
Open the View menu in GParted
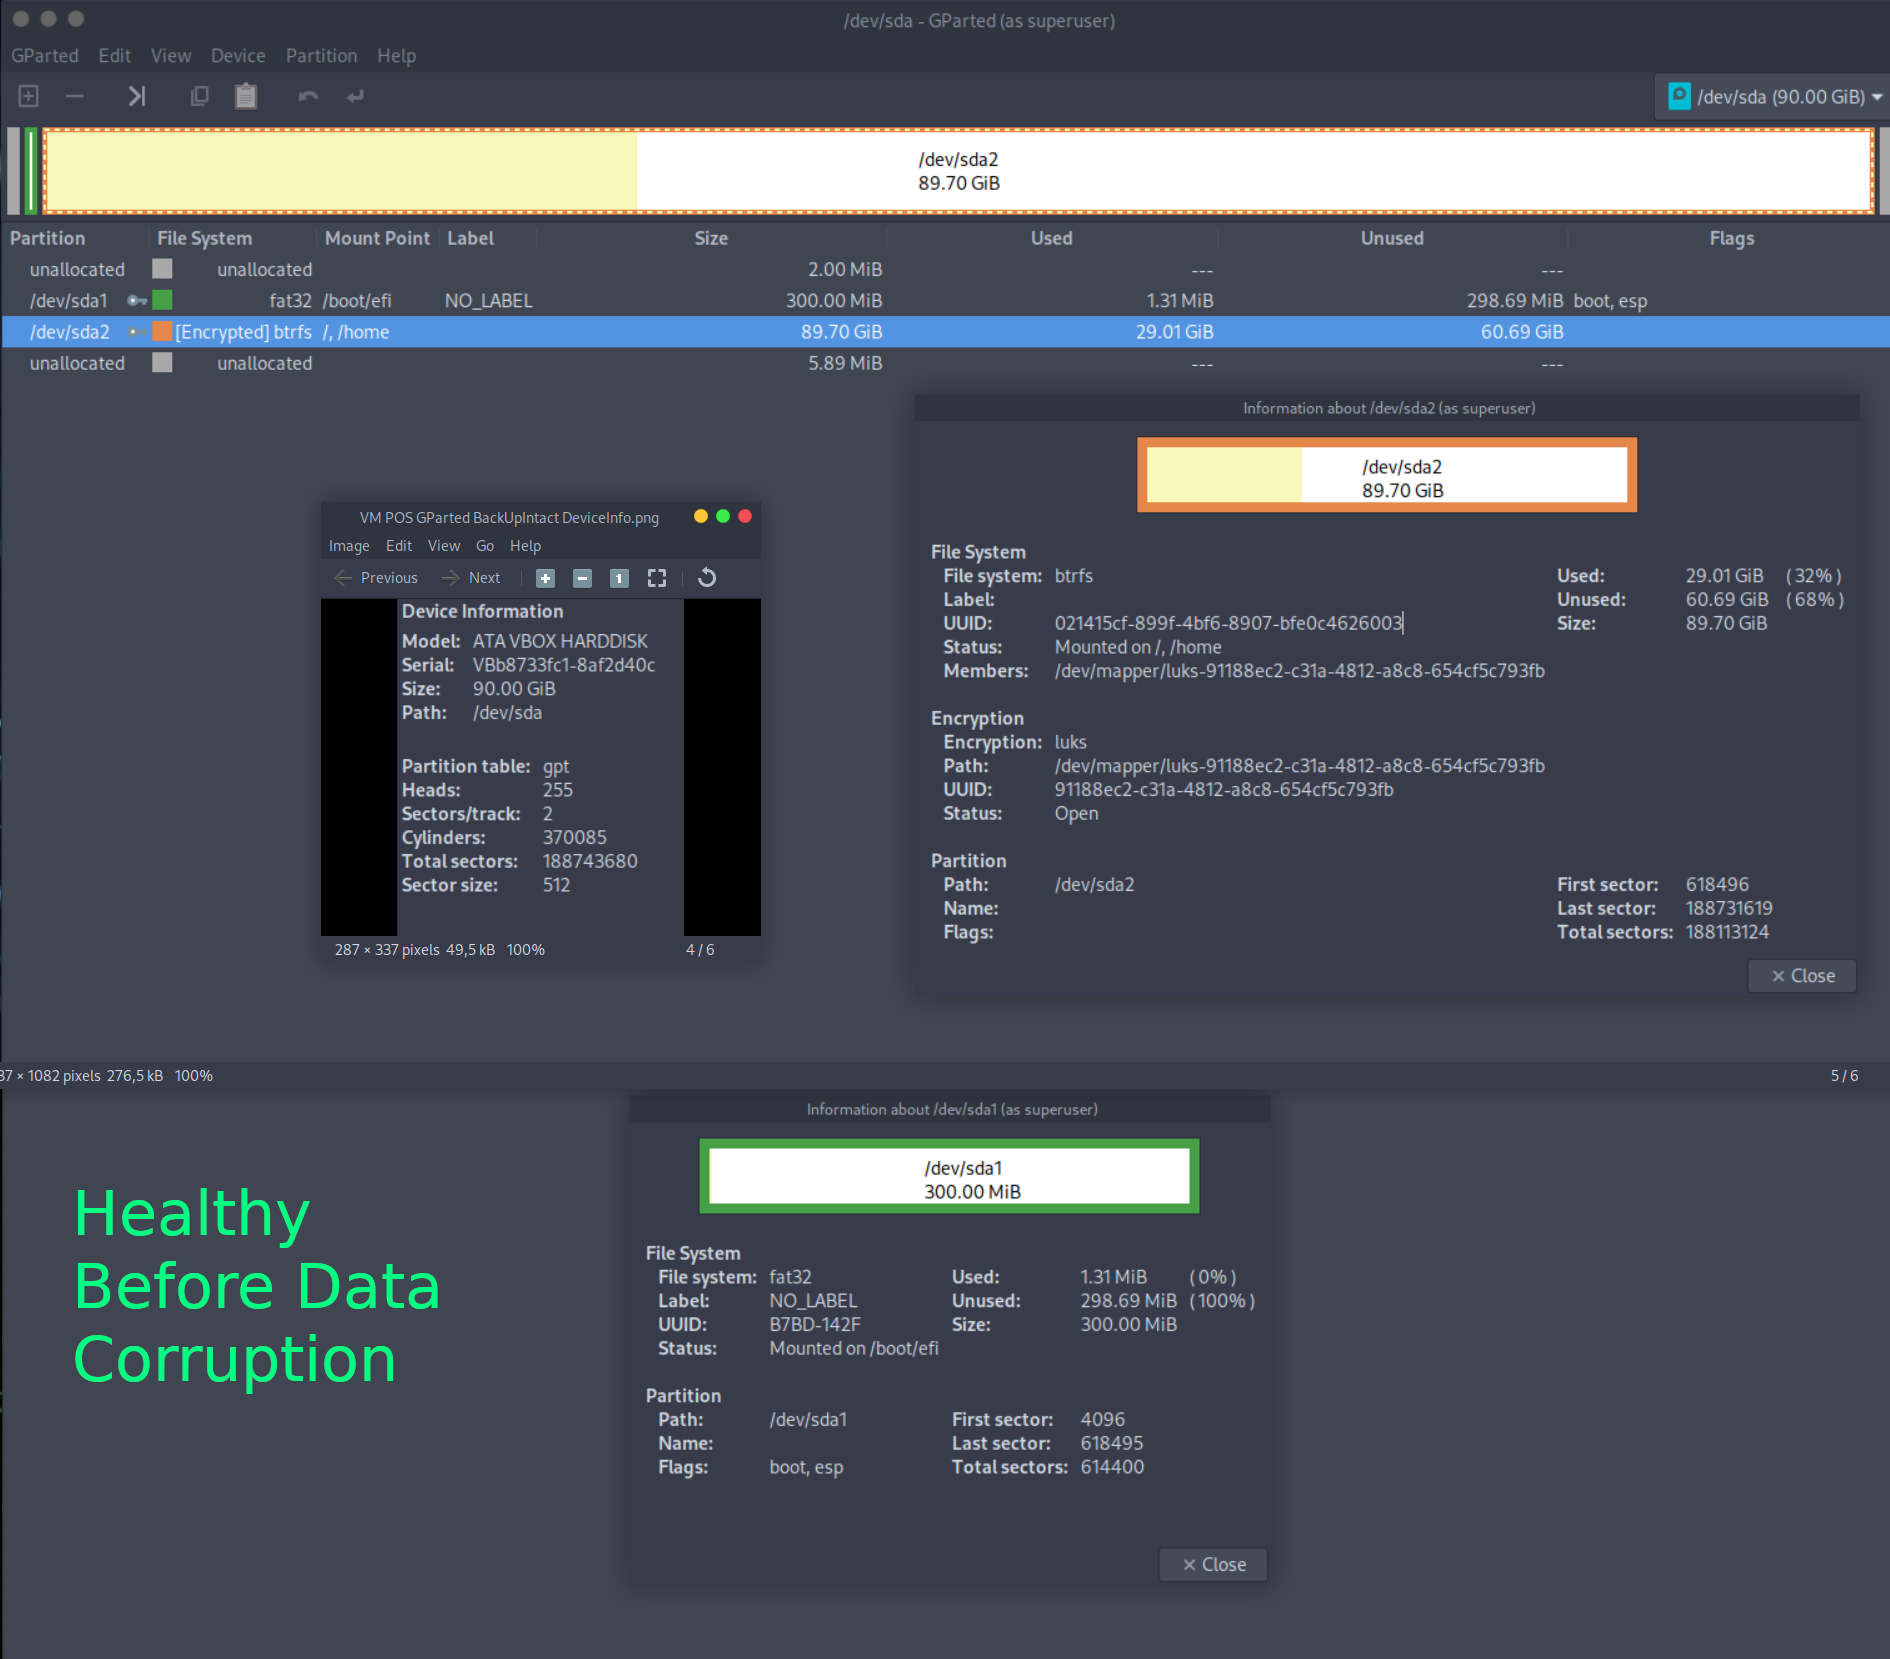coord(171,56)
